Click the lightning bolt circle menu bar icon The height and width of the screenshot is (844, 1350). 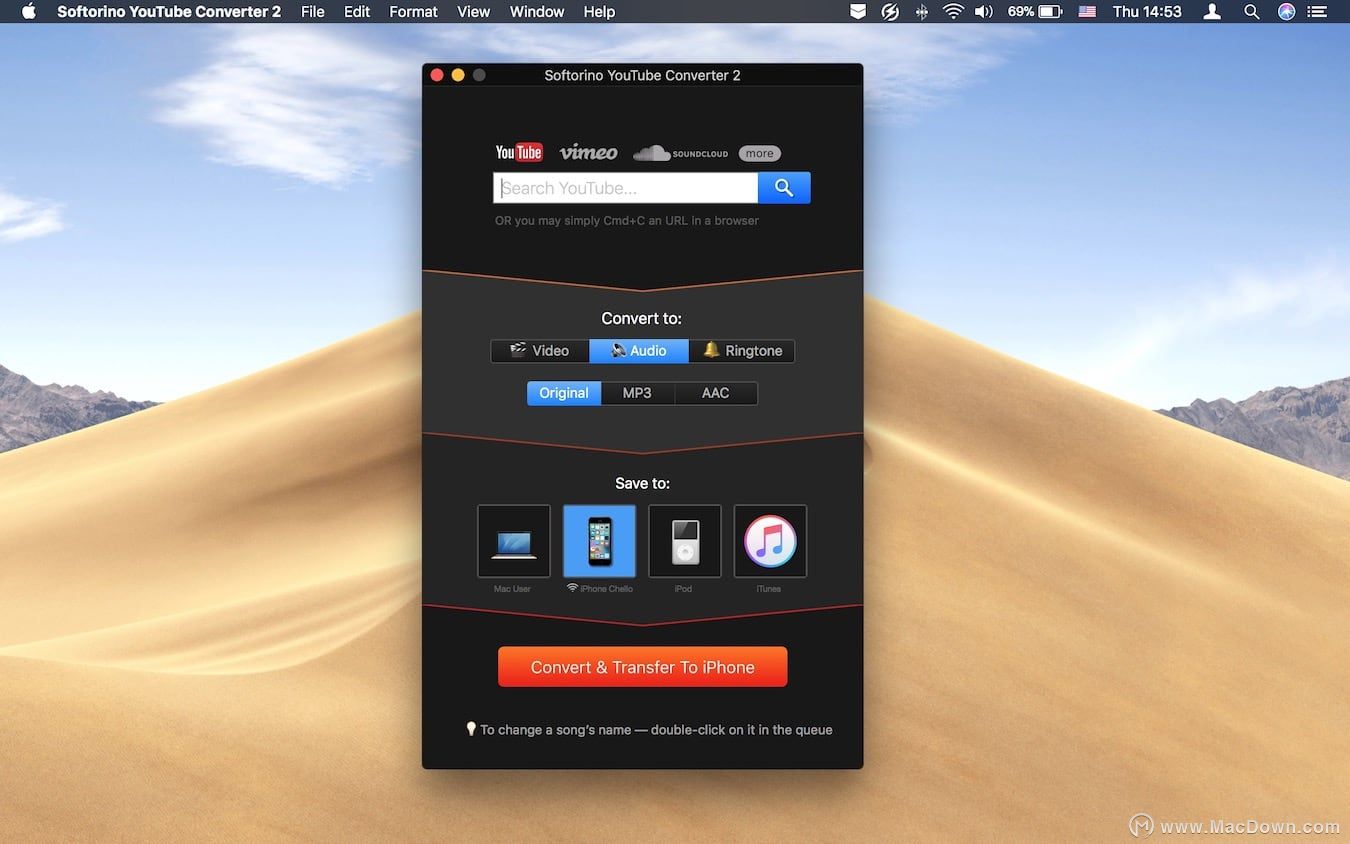(890, 12)
